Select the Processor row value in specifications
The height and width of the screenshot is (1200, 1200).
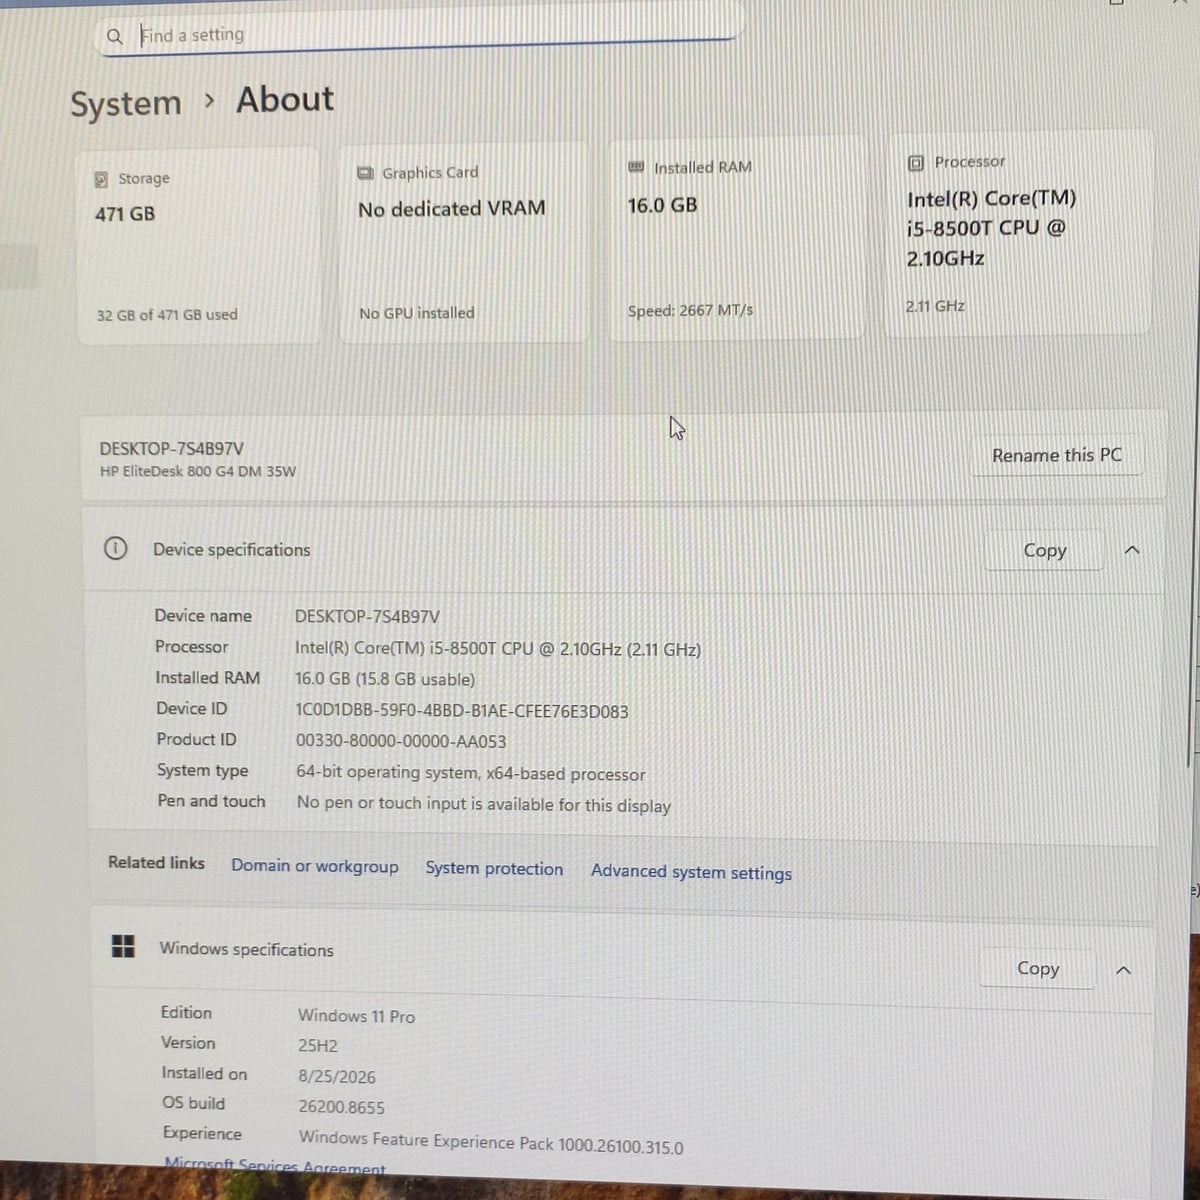tap(498, 649)
